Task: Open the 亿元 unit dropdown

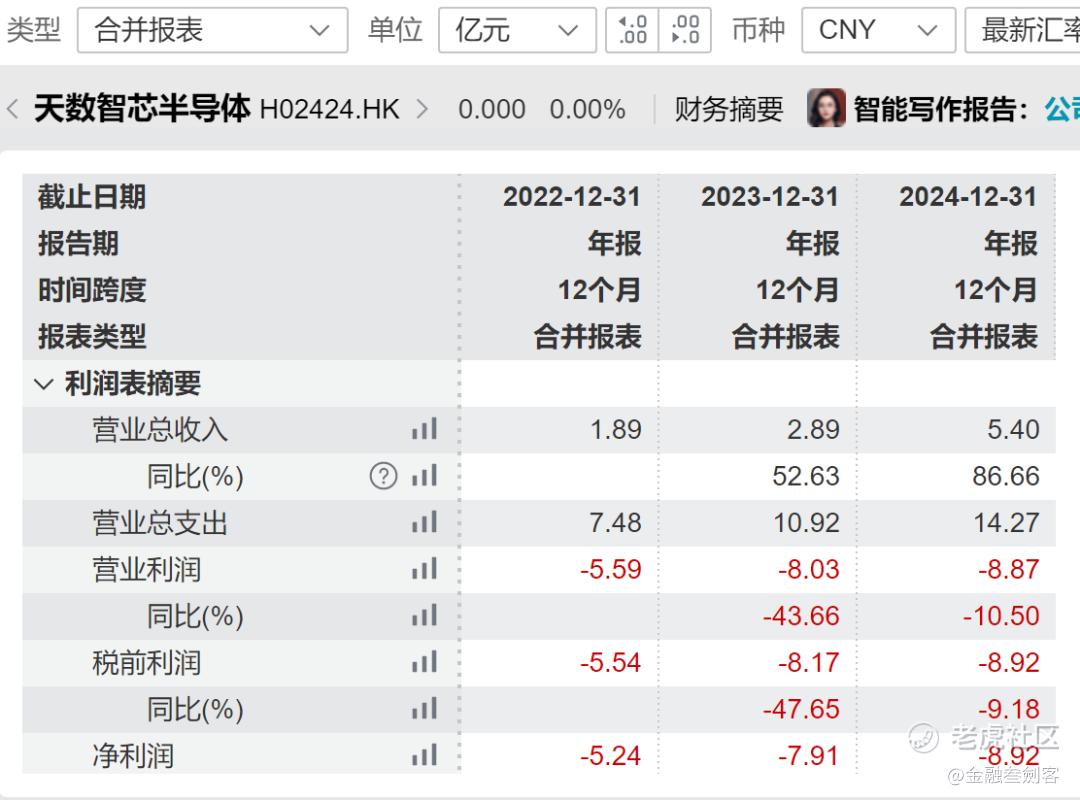Action: 517,30
